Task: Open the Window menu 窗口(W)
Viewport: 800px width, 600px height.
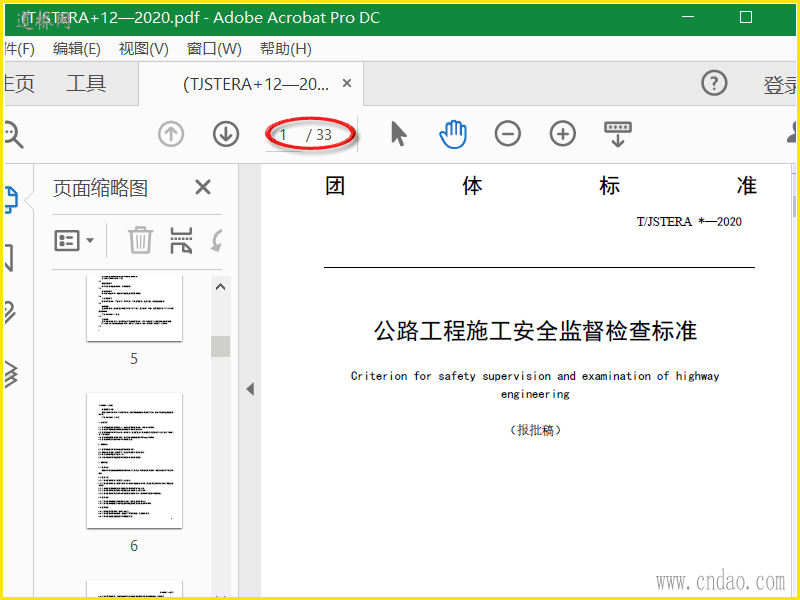Action: [x=214, y=49]
